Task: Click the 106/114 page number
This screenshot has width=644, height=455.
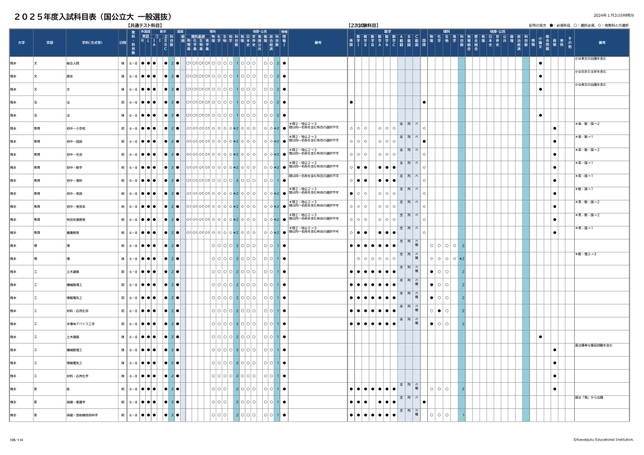Action: 15,437
